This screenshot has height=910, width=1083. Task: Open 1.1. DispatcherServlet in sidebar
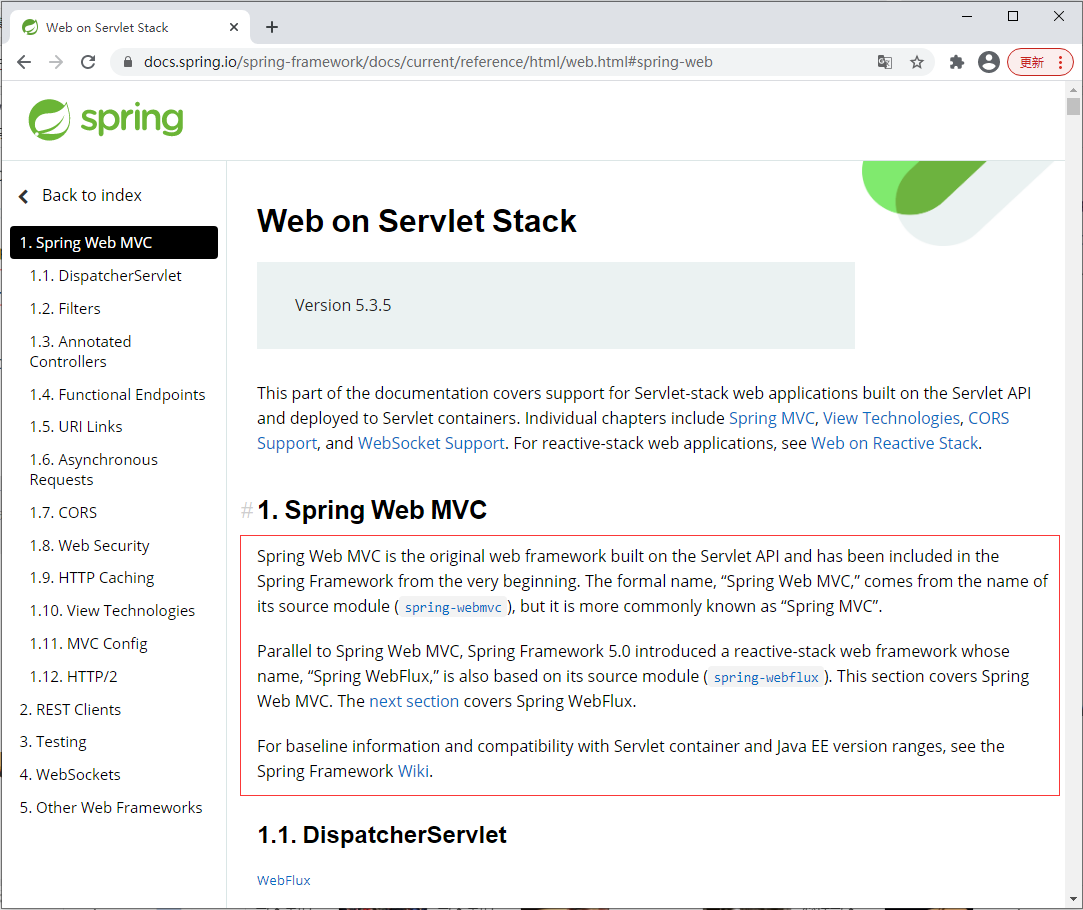[x=105, y=276]
